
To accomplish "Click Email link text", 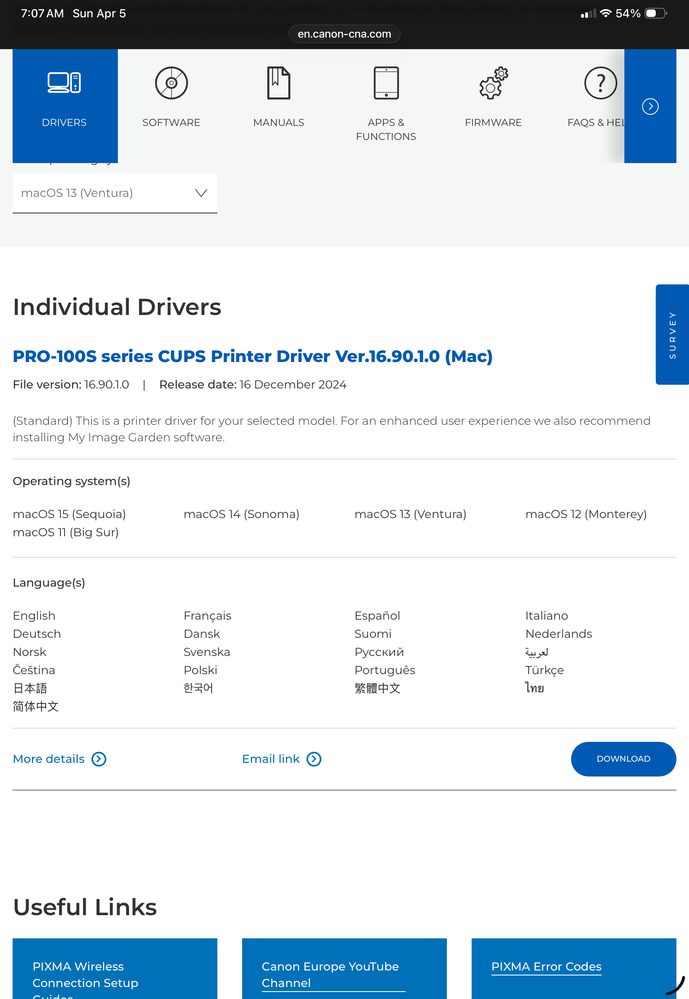I will 271,759.
